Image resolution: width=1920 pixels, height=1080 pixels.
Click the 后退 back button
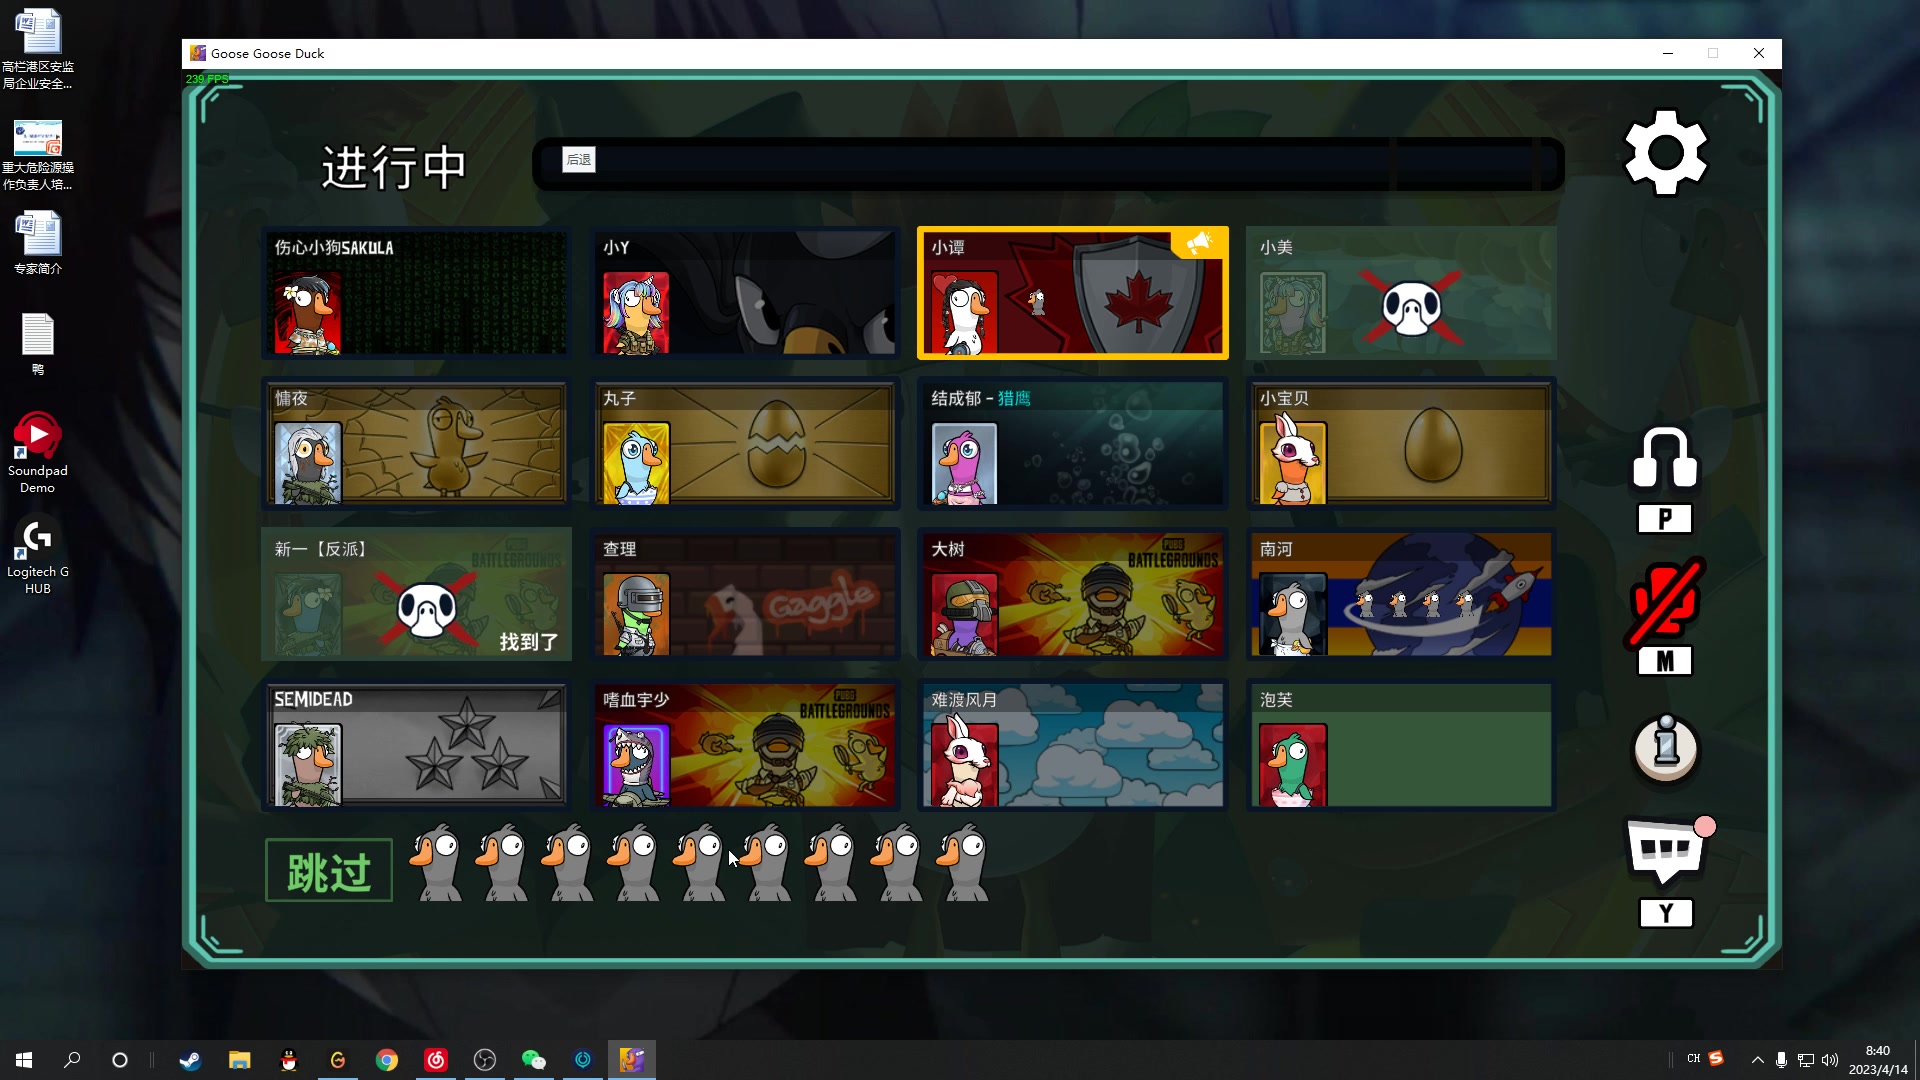pos(578,160)
